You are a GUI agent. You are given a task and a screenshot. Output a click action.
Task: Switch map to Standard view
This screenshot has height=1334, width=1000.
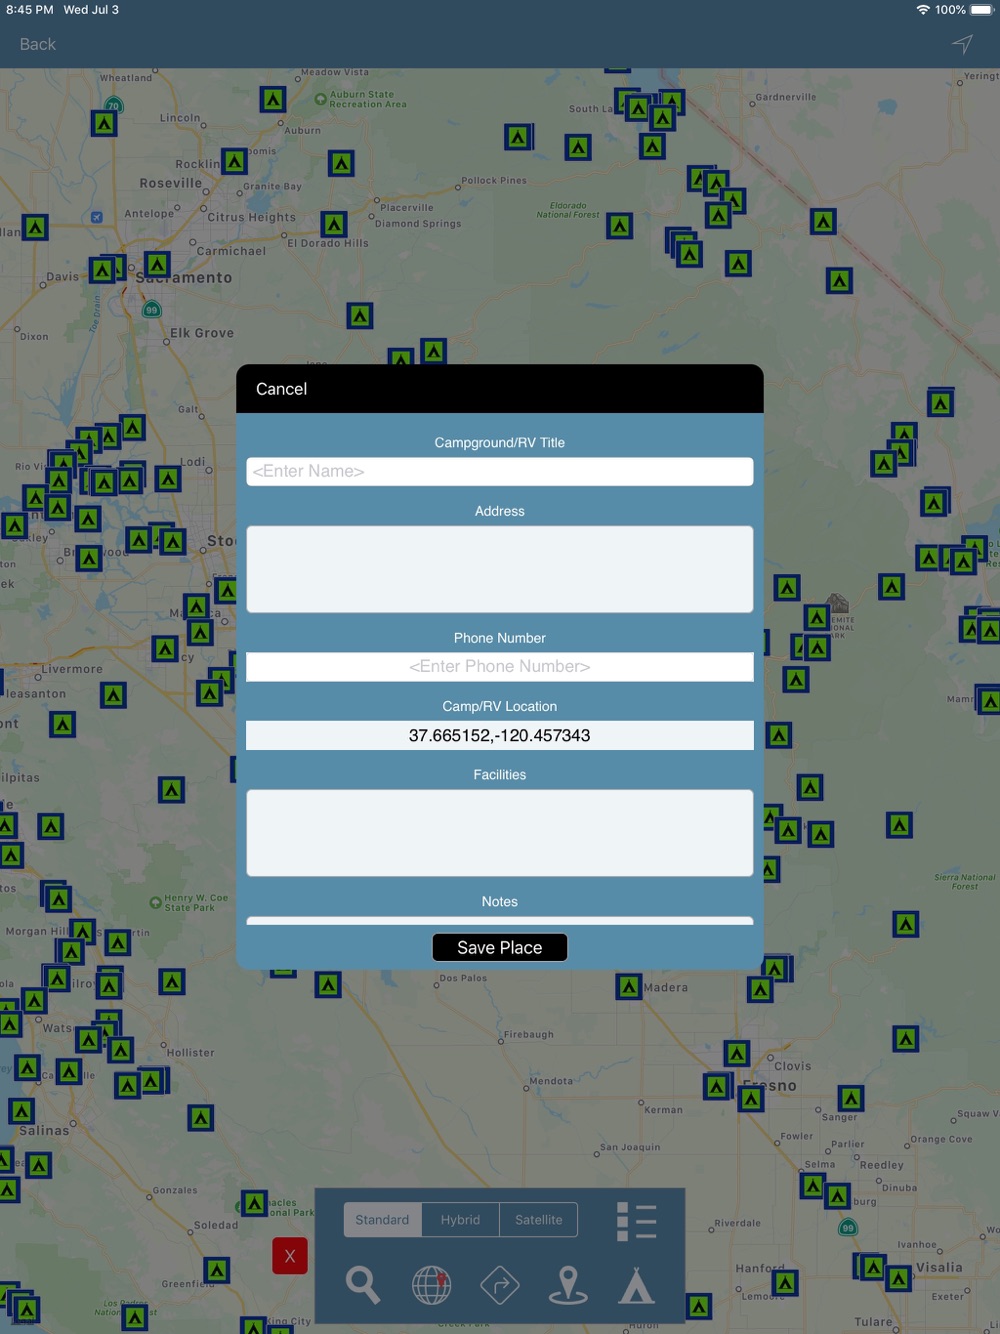click(x=382, y=1220)
